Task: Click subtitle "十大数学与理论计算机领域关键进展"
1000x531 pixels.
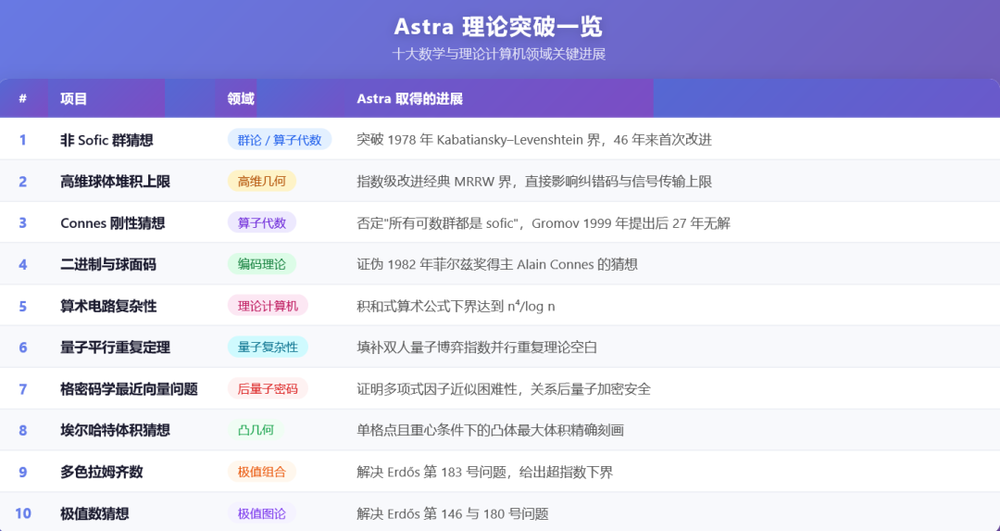Action: [x=499, y=54]
